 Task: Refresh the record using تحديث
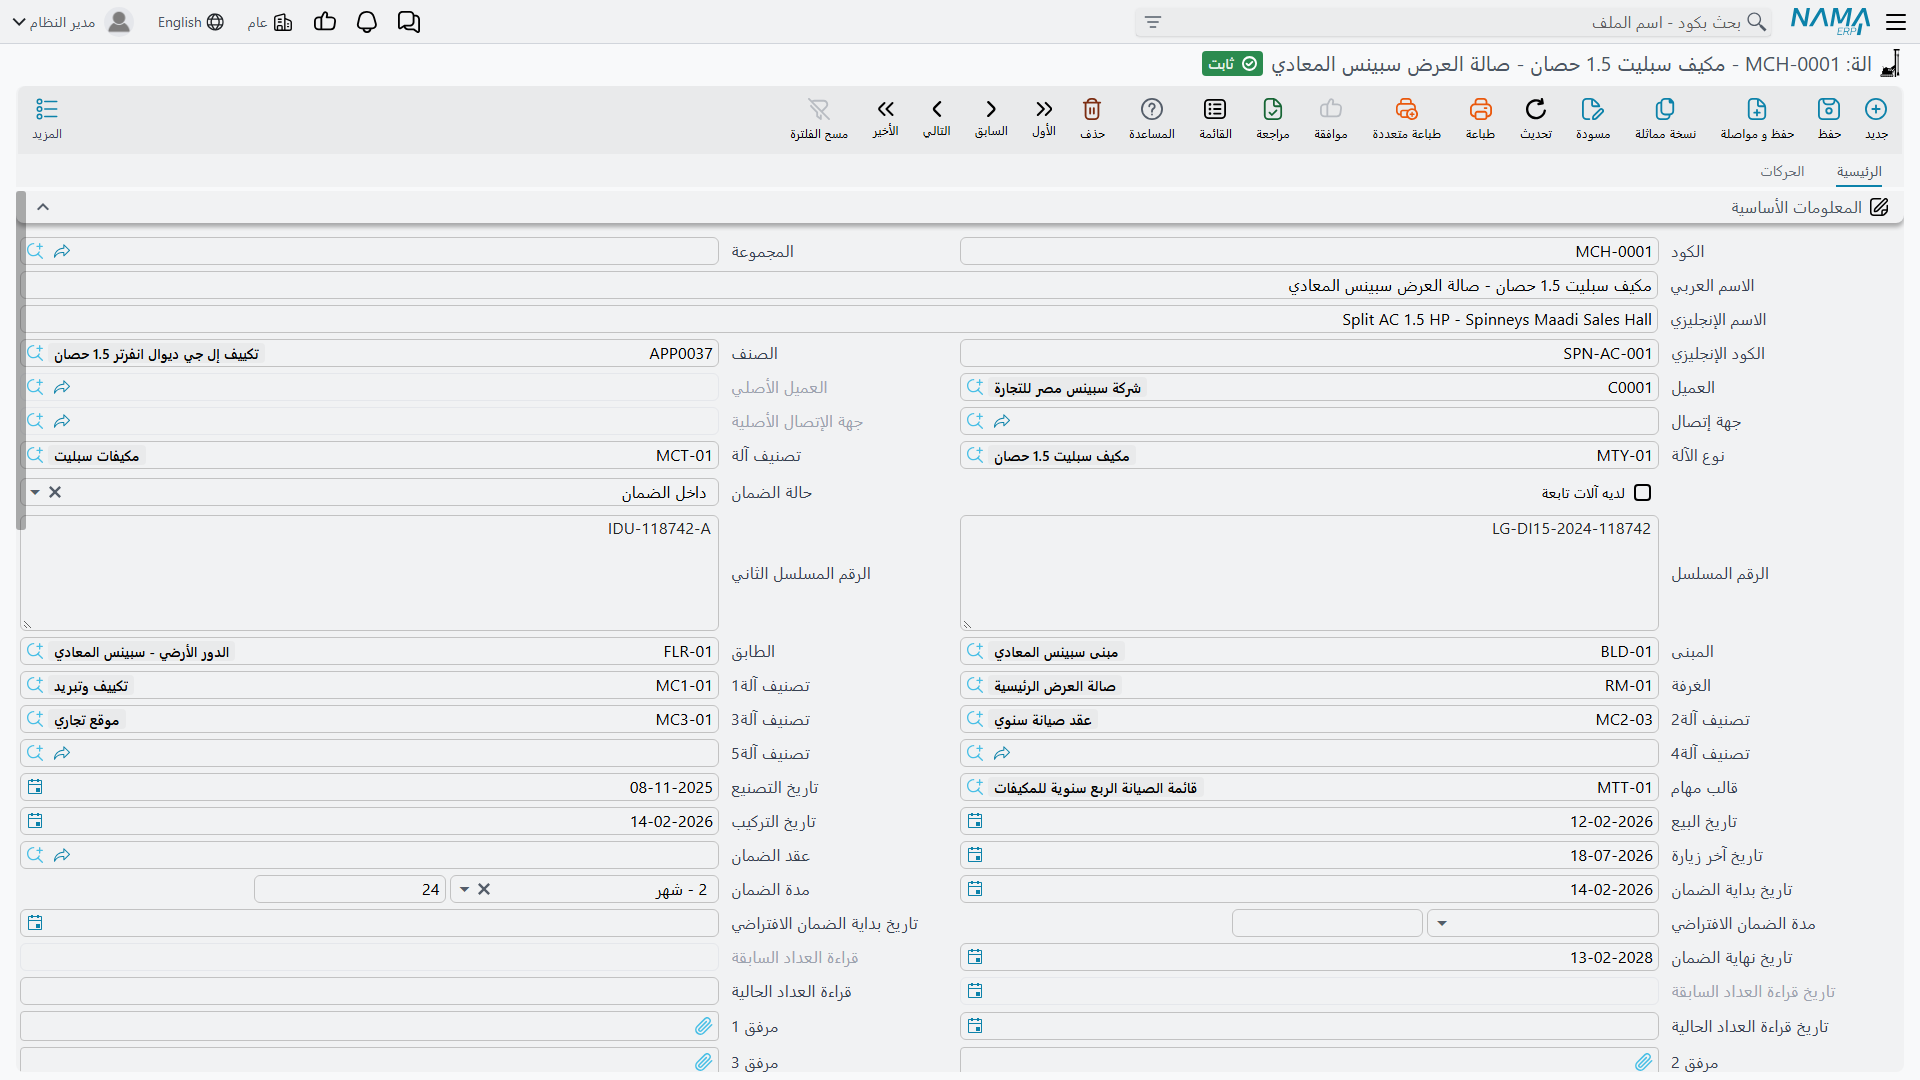(x=1536, y=118)
